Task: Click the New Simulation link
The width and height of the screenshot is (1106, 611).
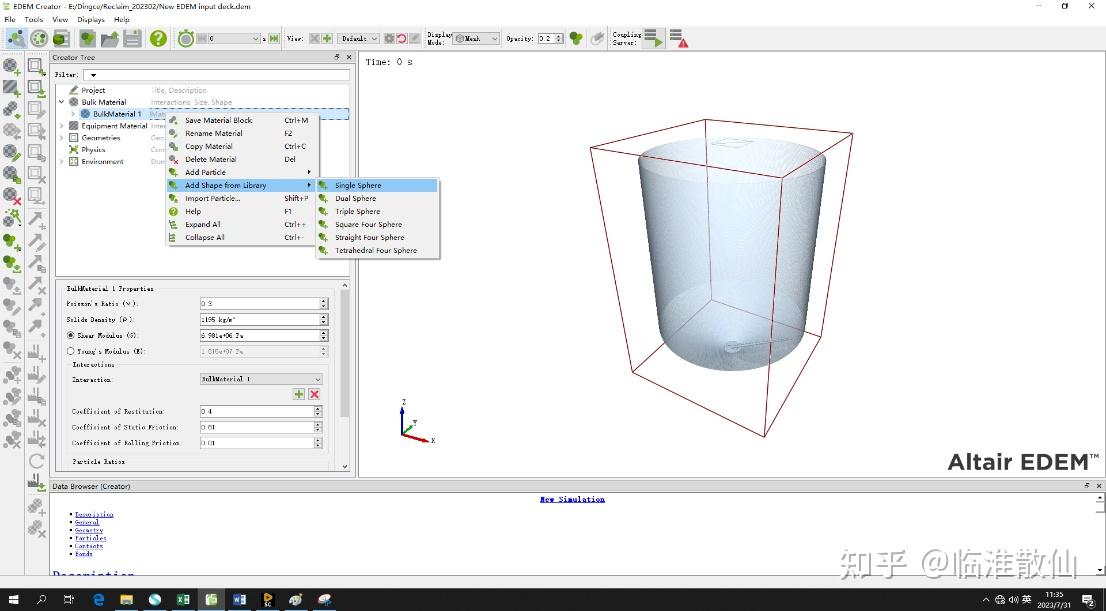Action: (x=572, y=499)
